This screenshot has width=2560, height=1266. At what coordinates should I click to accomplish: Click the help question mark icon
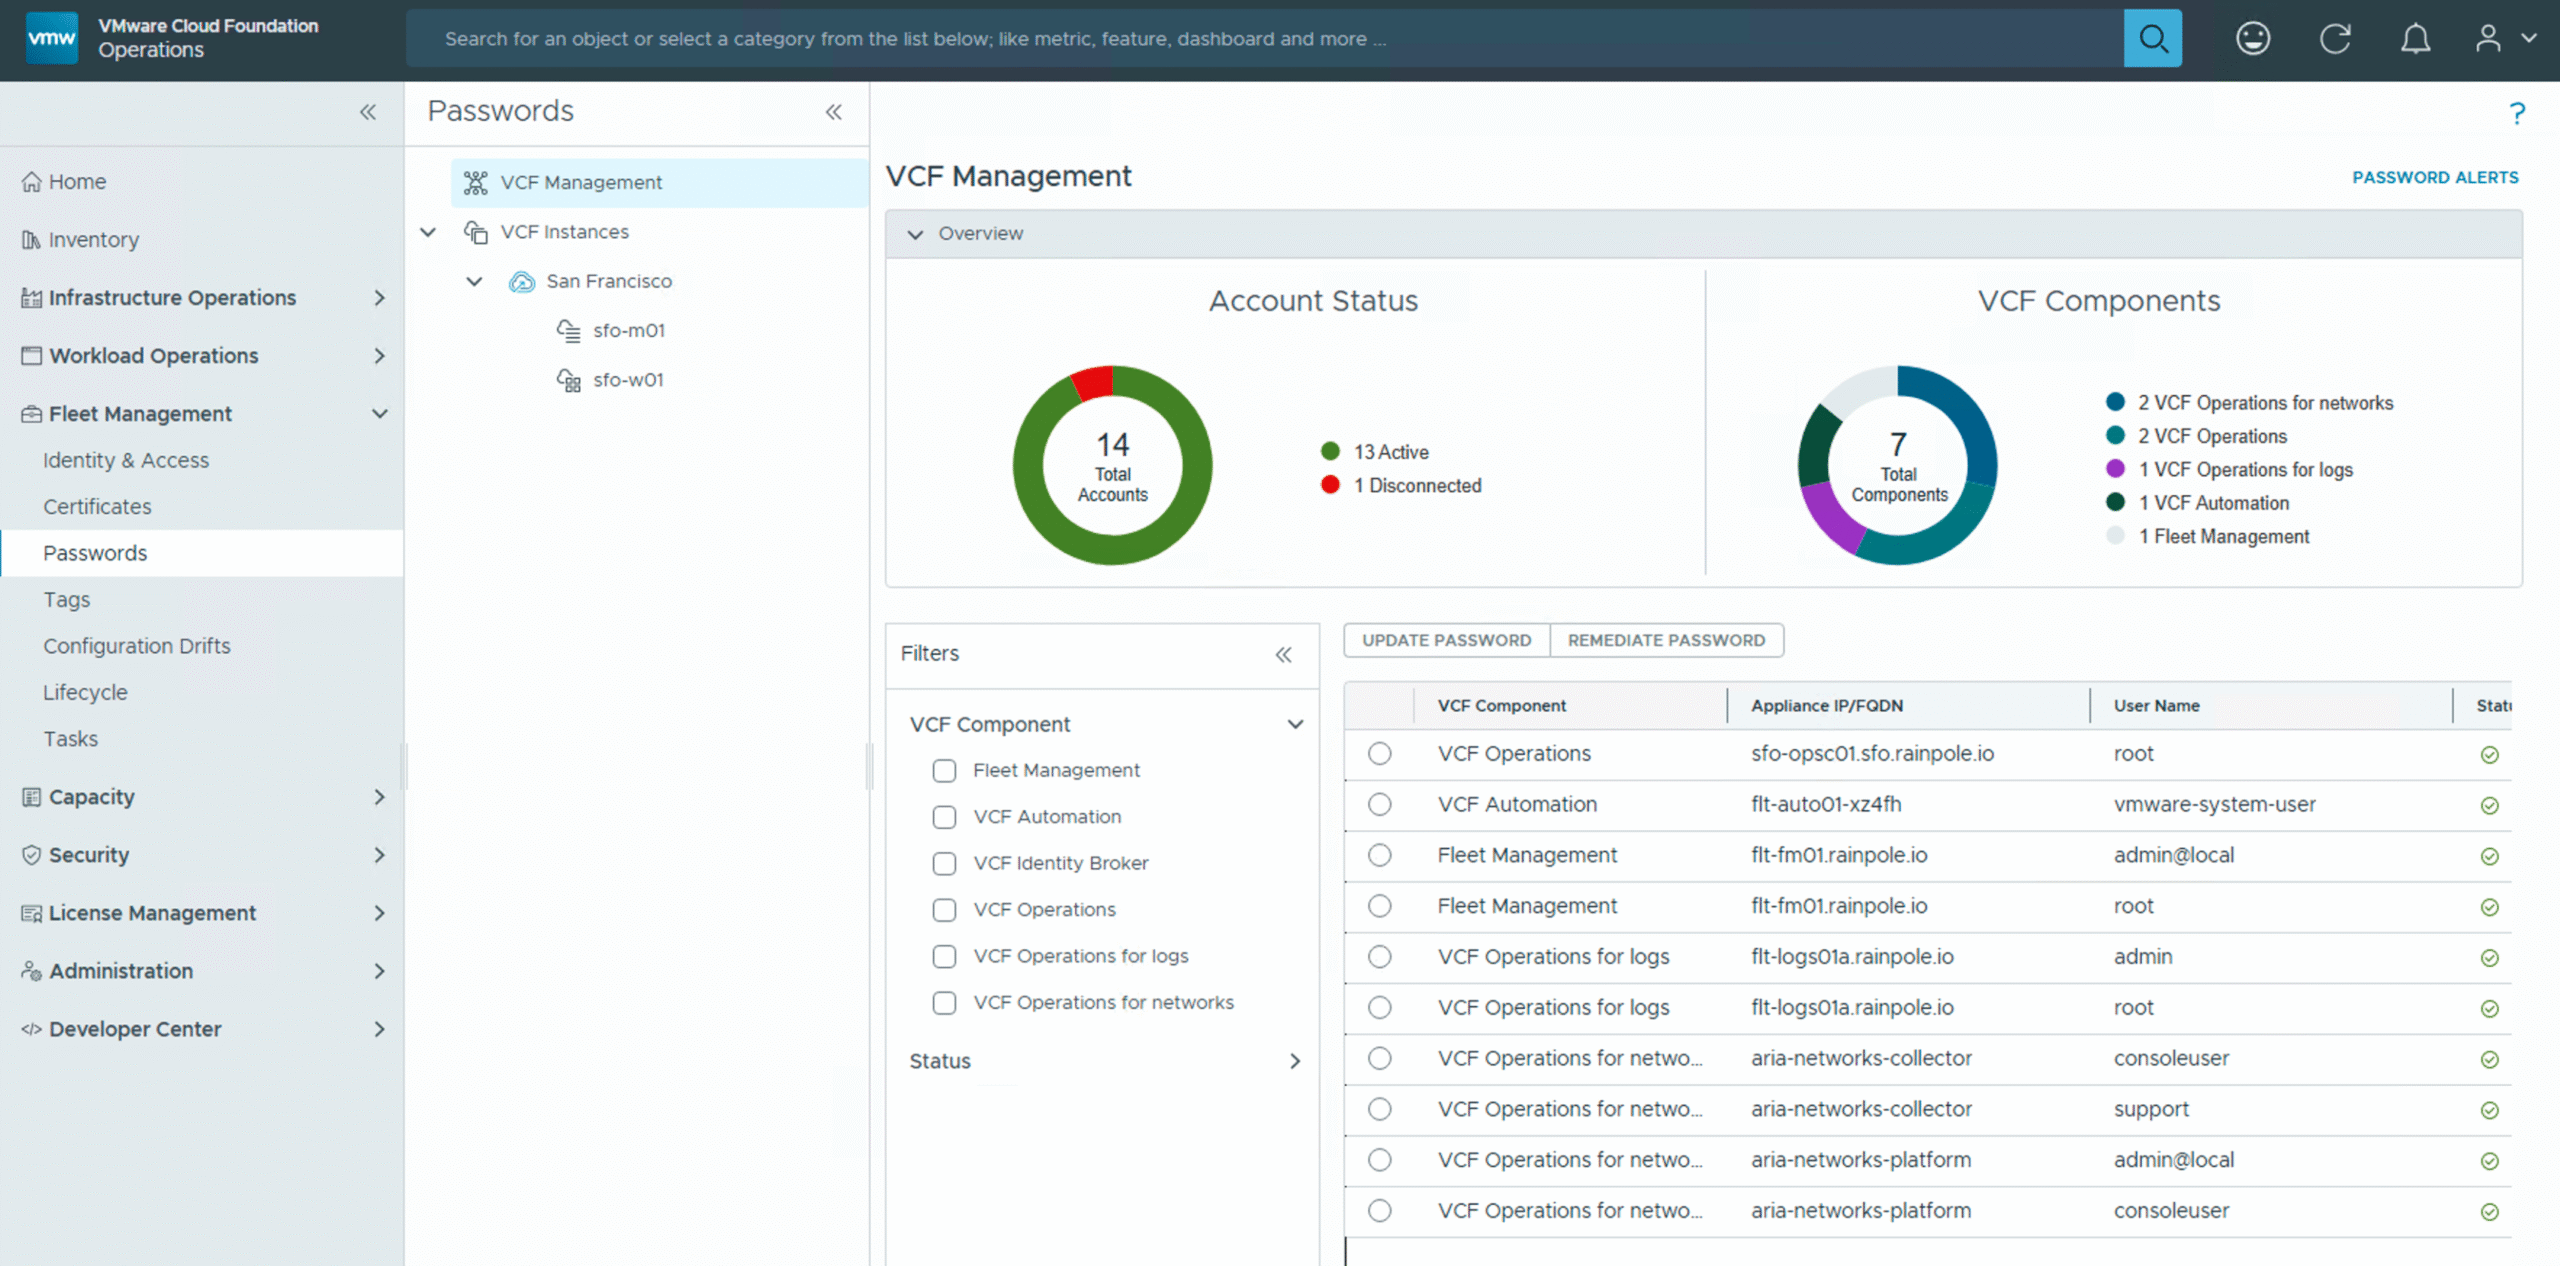point(2516,113)
